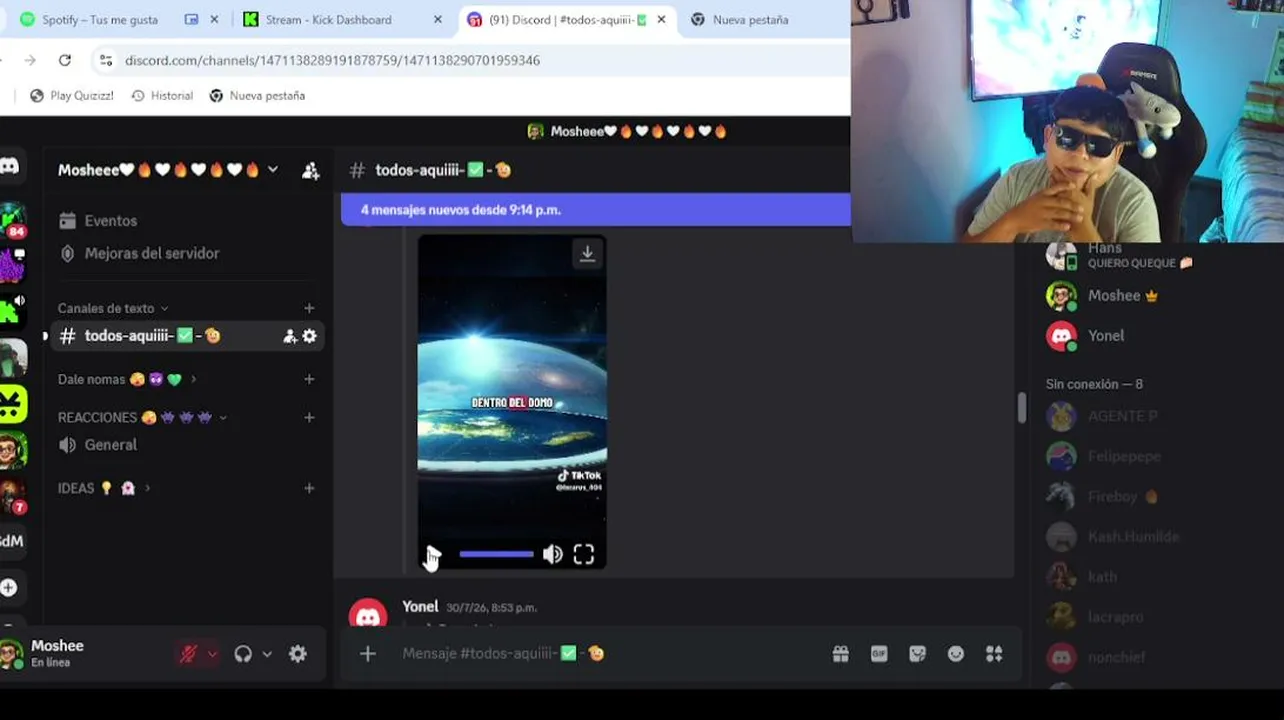Expand the IDEAS category
The height and width of the screenshot is (720, 1284).
pos(105,488)
